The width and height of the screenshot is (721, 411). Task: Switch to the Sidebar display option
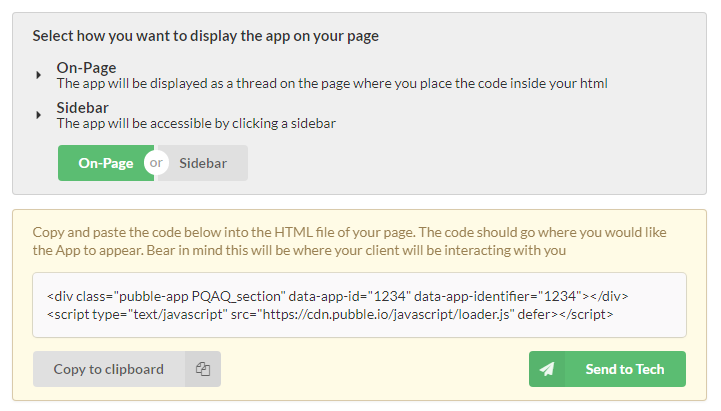coord(204,163)
